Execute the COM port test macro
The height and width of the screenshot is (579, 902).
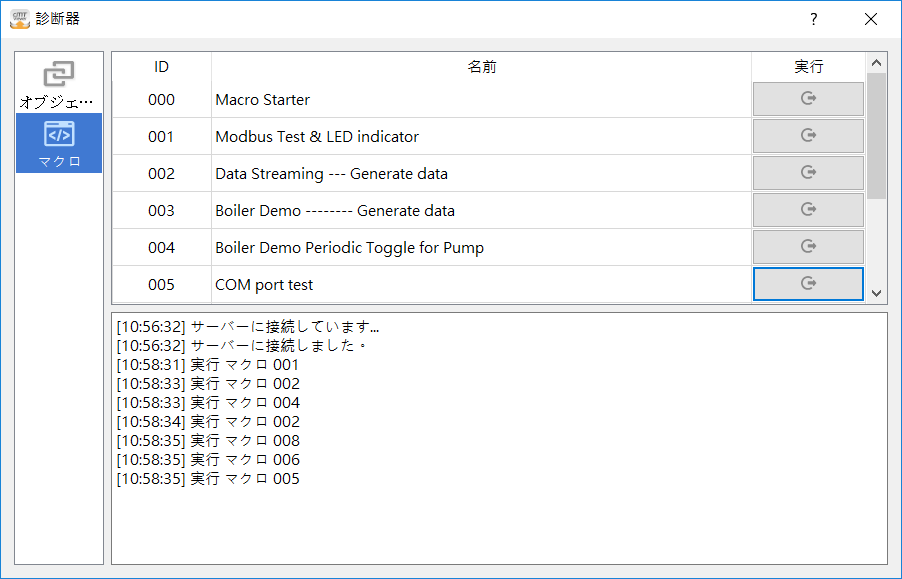pyautogui.click(x=808, y=284)
